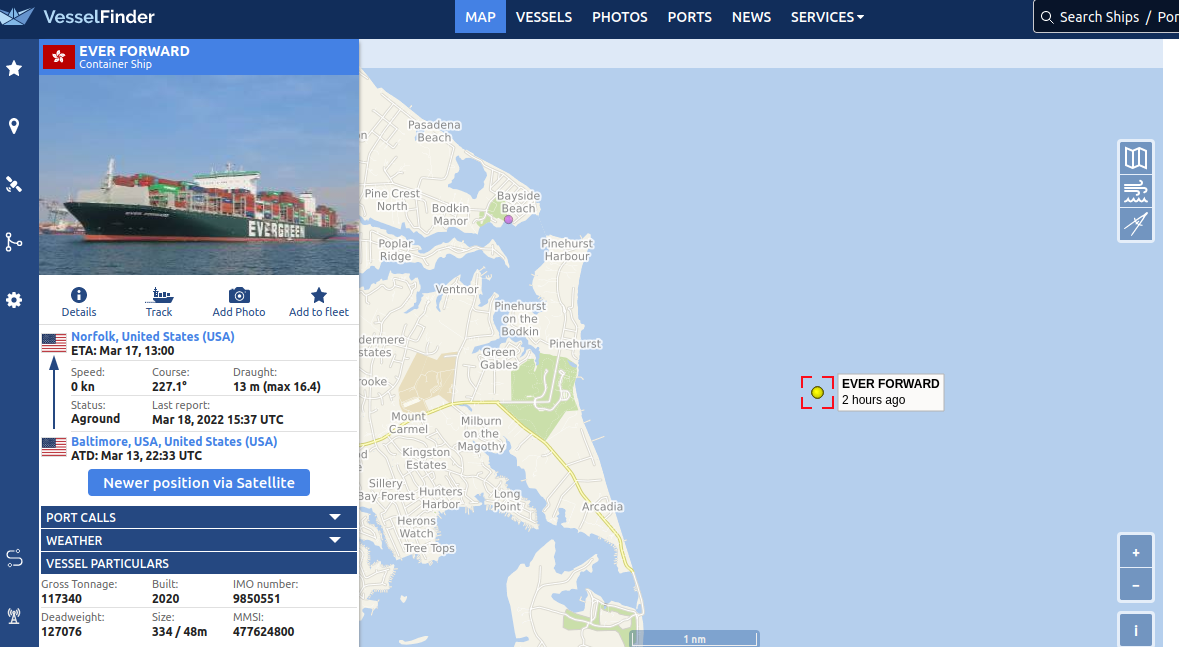Select the distance measuring tool
Screen dimensions: 1179x647
(1135, 224)
